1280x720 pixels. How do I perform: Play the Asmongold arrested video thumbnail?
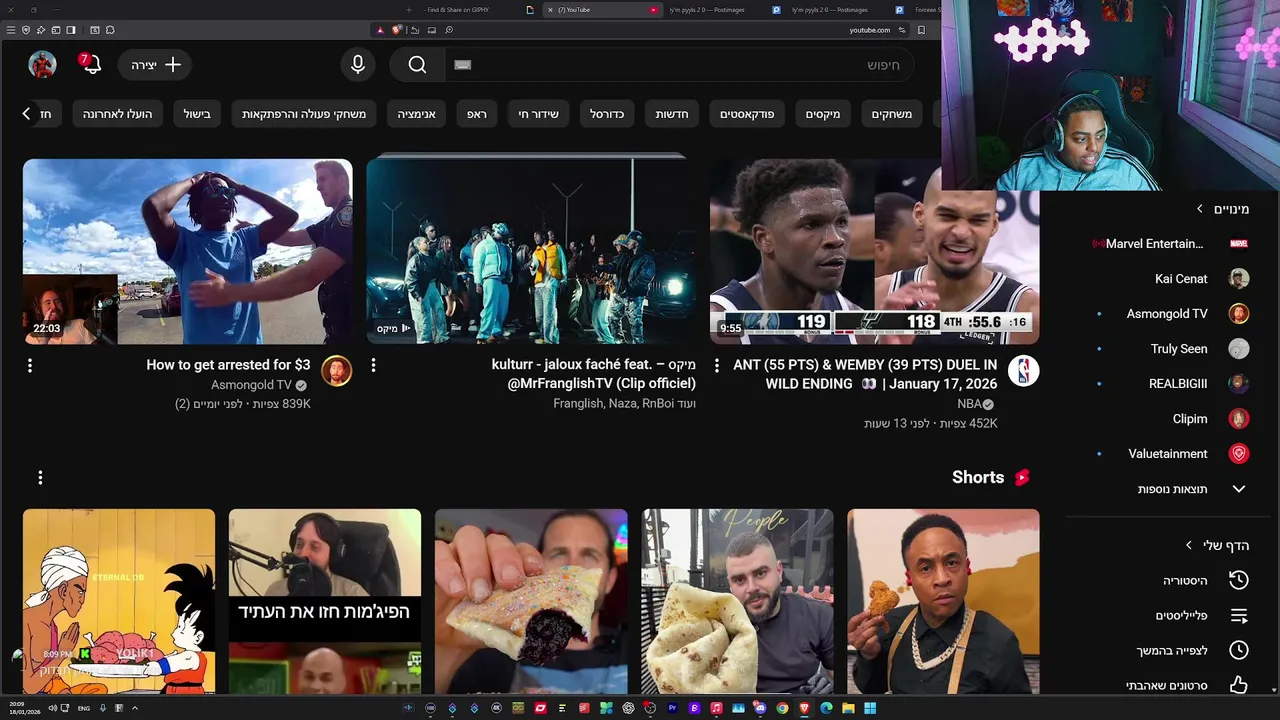point(188,251)
